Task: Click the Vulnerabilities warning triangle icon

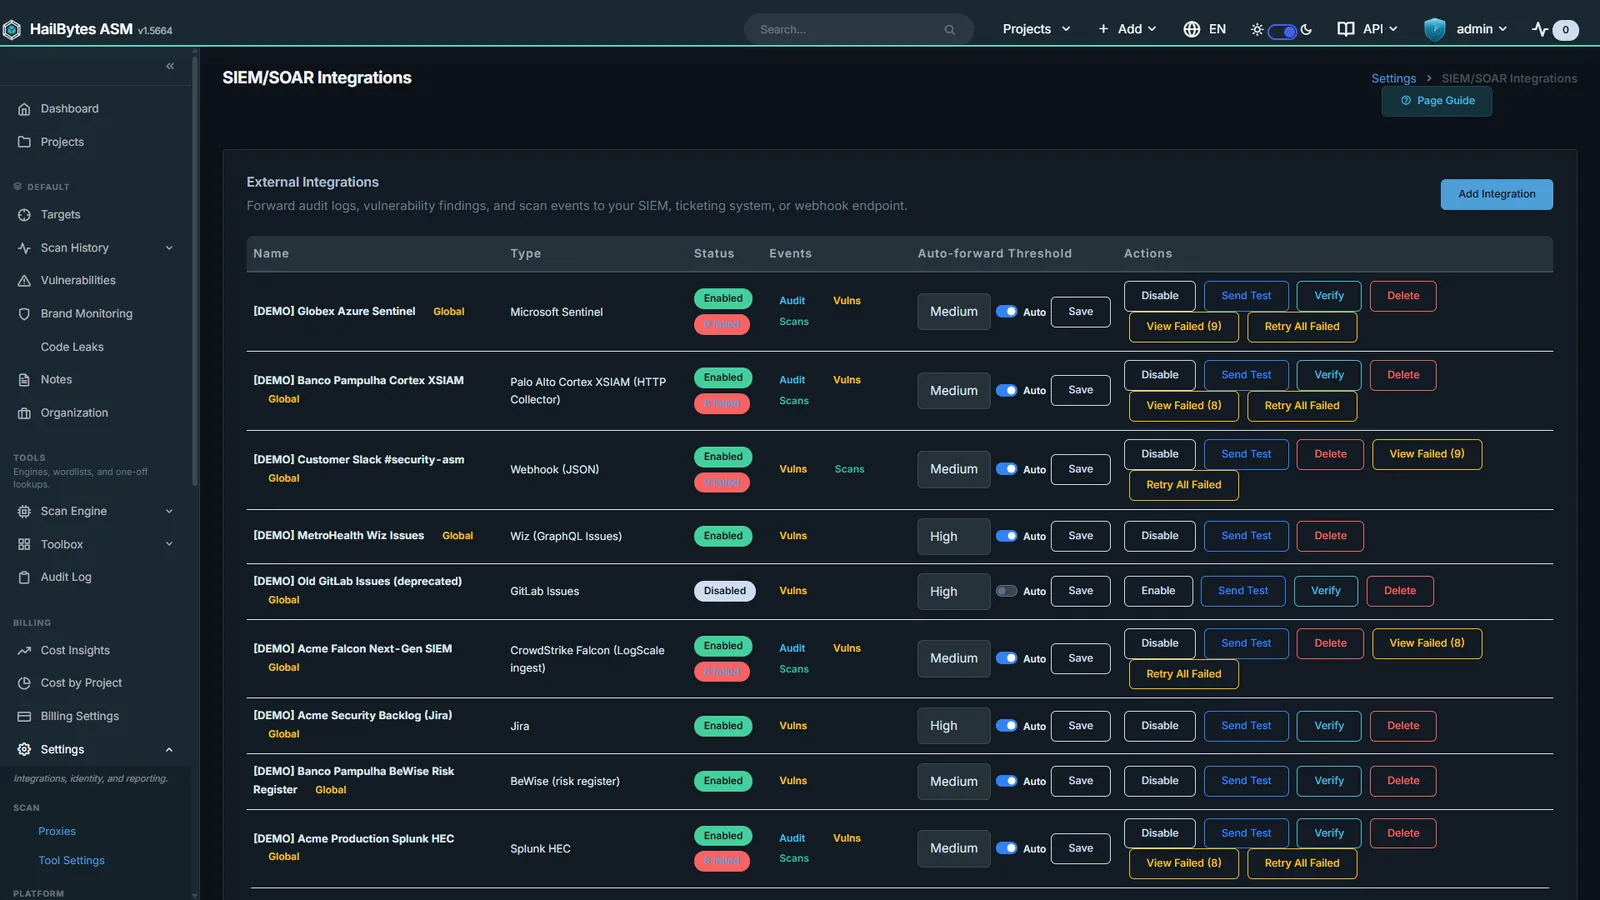Action: point(24,281)
